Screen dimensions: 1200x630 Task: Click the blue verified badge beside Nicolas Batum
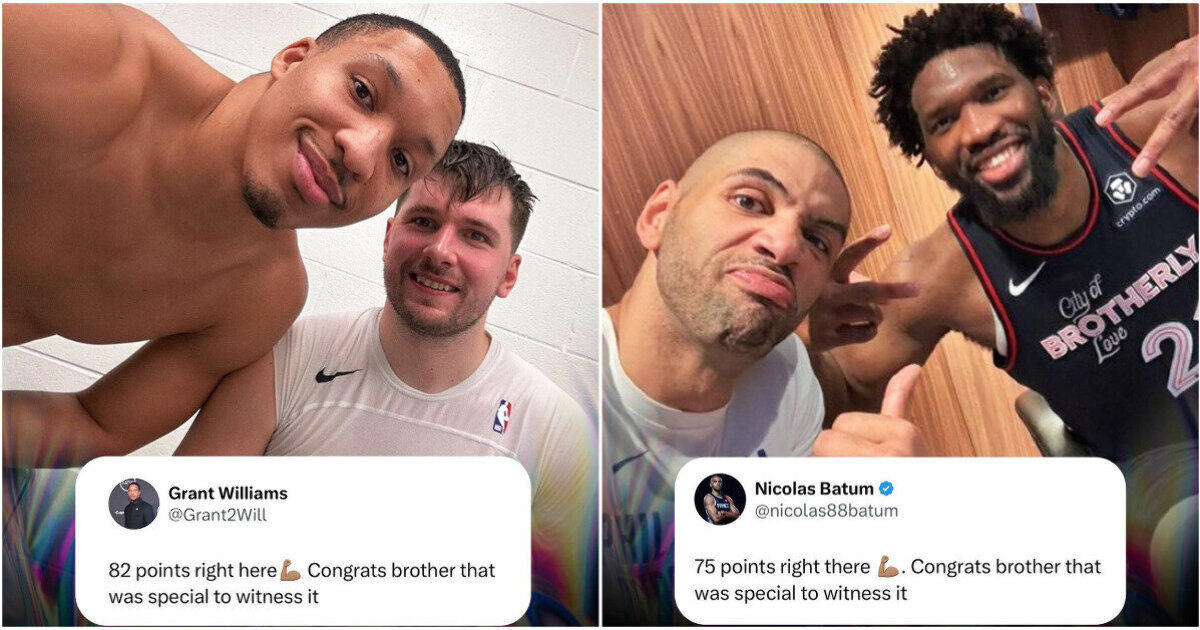[886, 488]
